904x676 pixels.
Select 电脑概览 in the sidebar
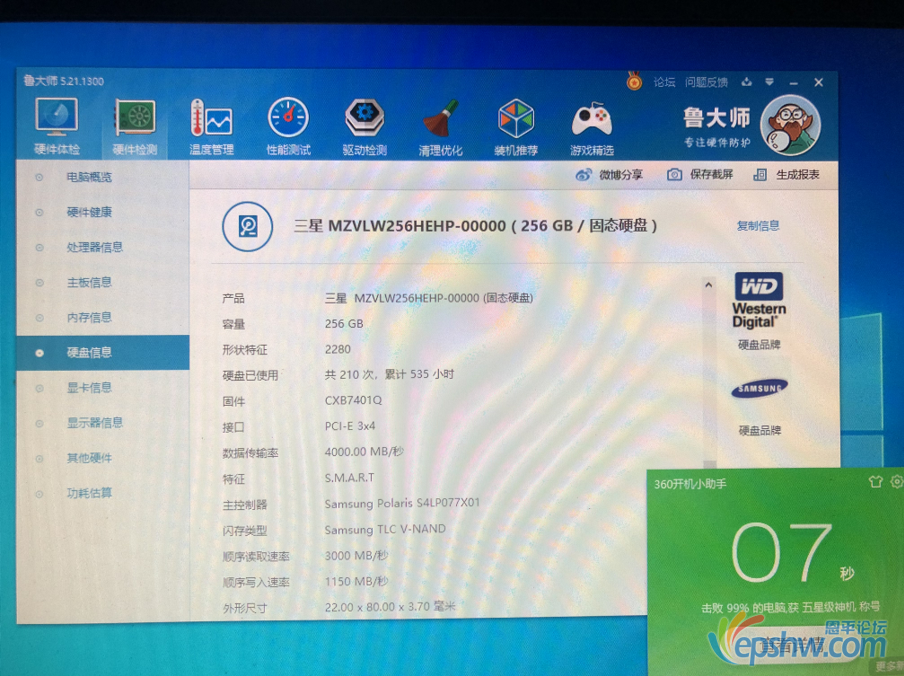point(89,177)
